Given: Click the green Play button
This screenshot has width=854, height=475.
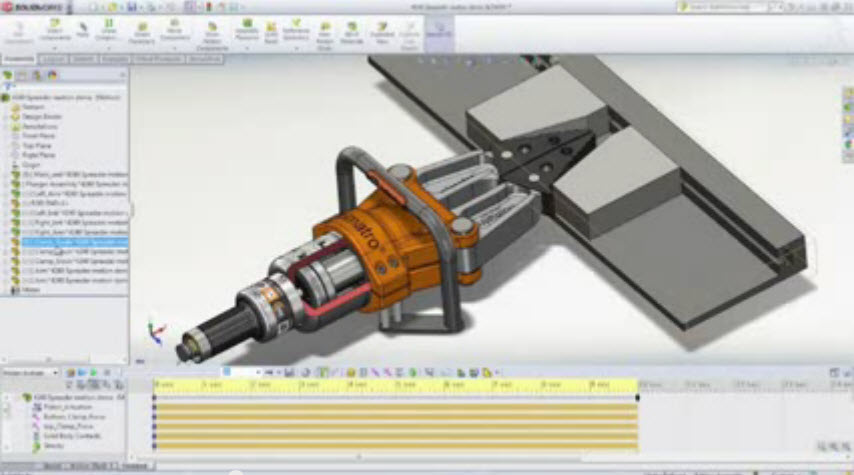Looking at the screenshot, I should click(94, 373).
